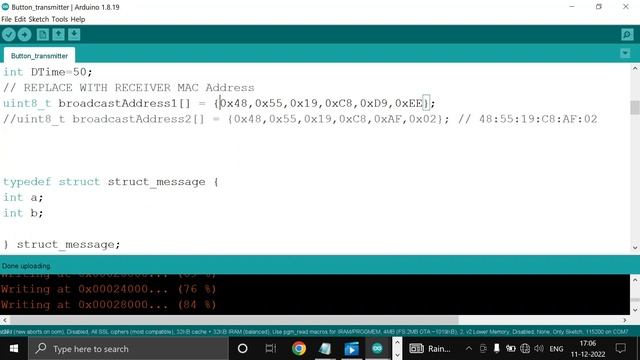Screen dimensions: 640x360
Task: Open Google Chrome from the taskbar
Action: point(299,349)
